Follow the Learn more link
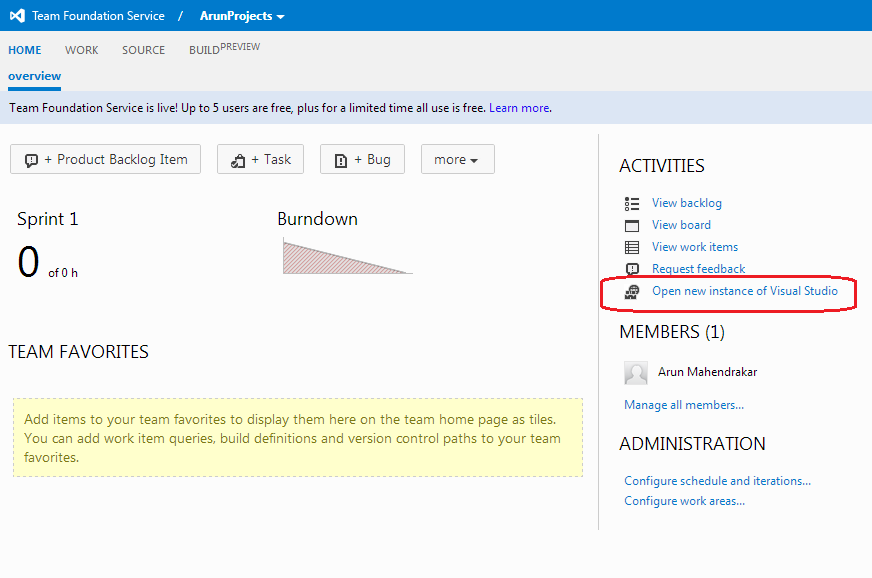 (x=519, y=108)
